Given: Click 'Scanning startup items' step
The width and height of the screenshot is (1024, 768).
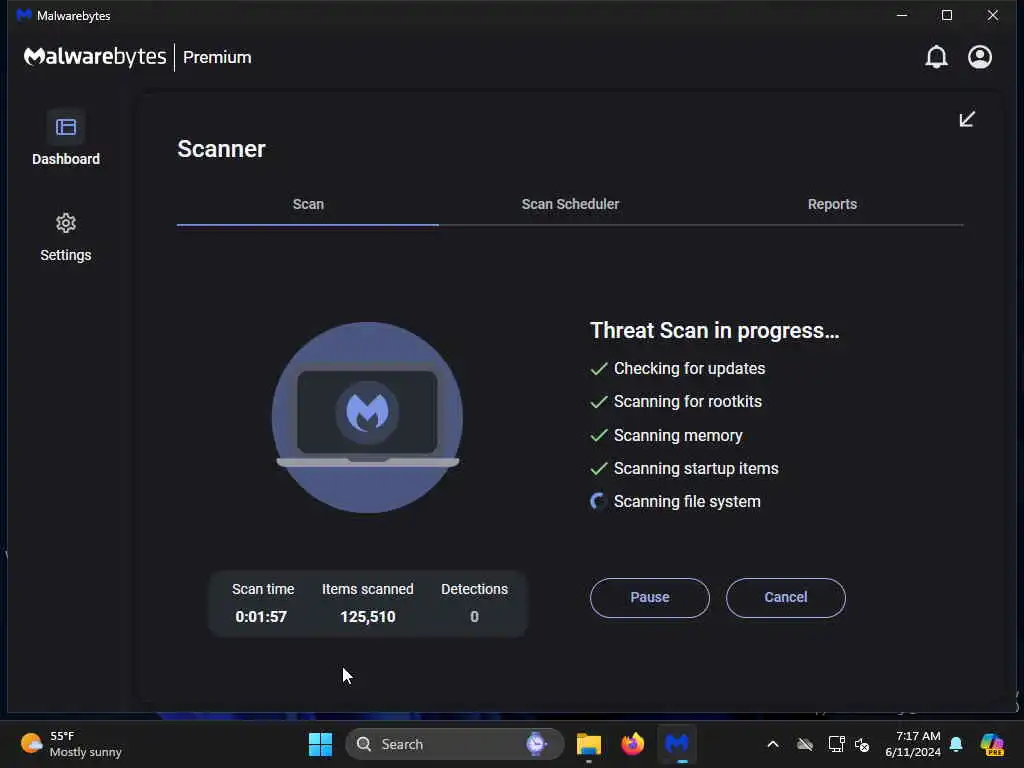Looking at the screenshot, I should click(696, 469).
